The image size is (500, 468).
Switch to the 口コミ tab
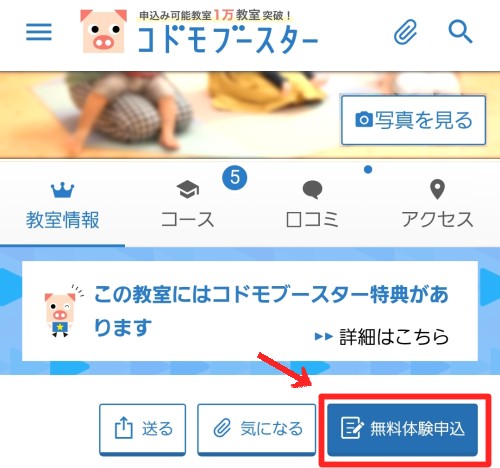click(x=312, y=205)
